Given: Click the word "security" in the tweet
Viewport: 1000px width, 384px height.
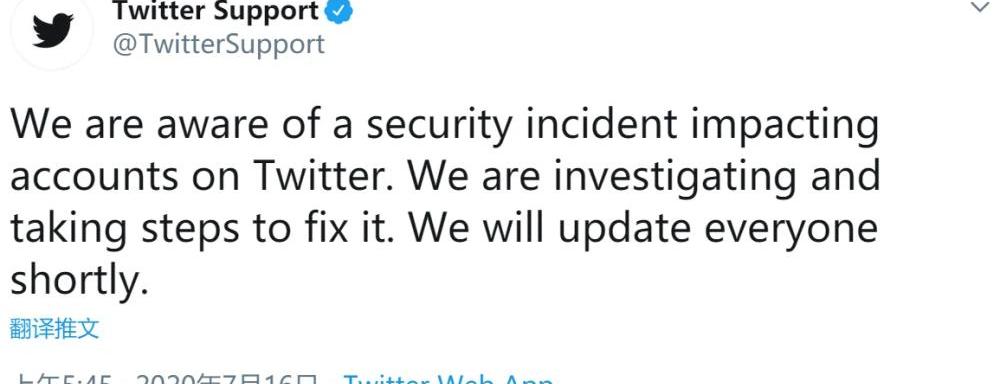Looking at the screenshot, I should click(439, 126).
